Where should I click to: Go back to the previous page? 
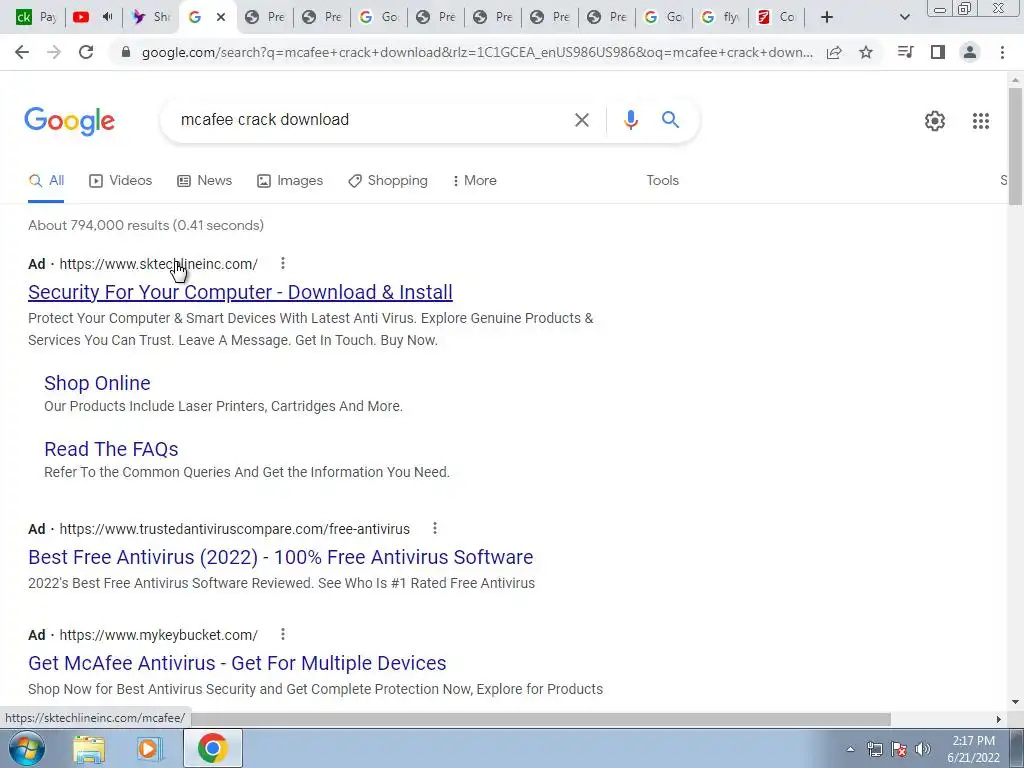coord(22,52)
